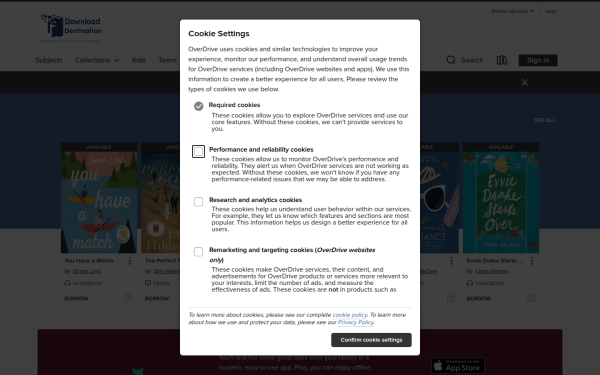Confirm cookie settings

click(371, 340)
